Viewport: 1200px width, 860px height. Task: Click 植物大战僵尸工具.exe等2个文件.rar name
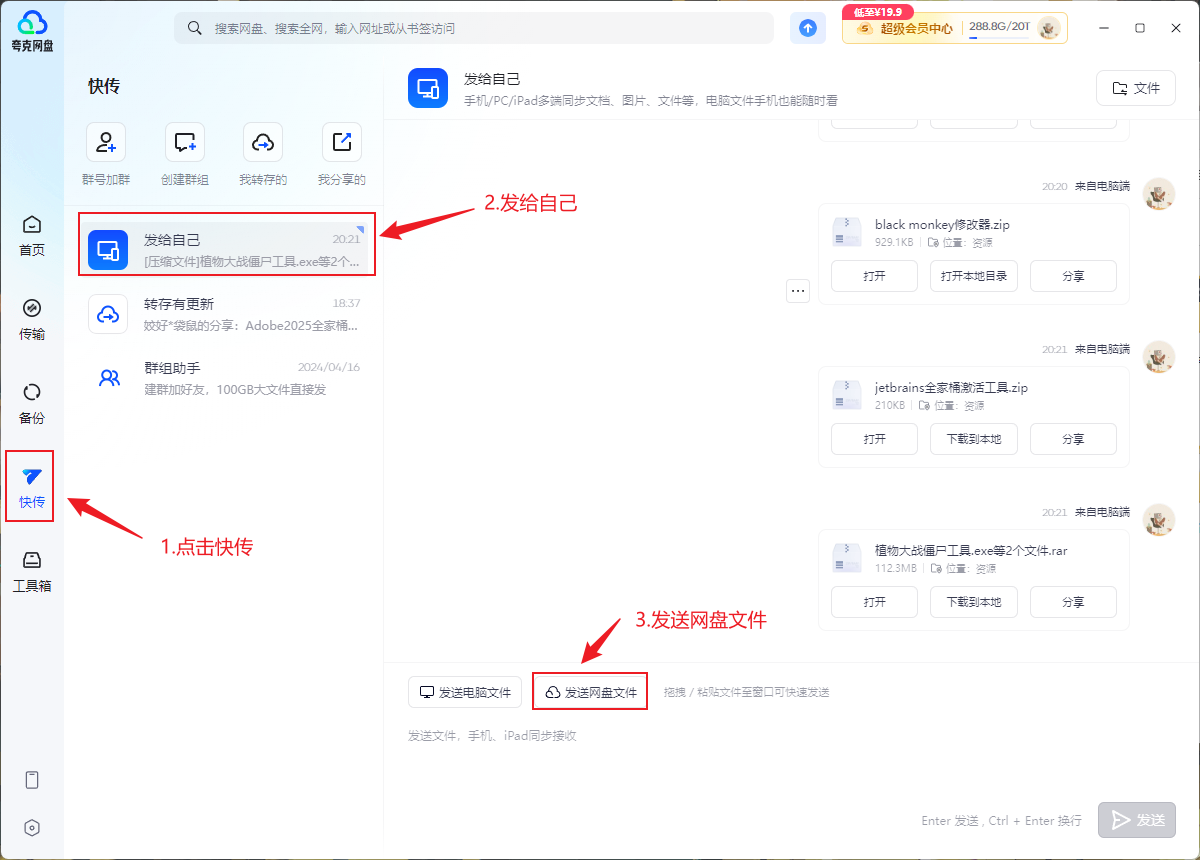click(x=972, y=550)
